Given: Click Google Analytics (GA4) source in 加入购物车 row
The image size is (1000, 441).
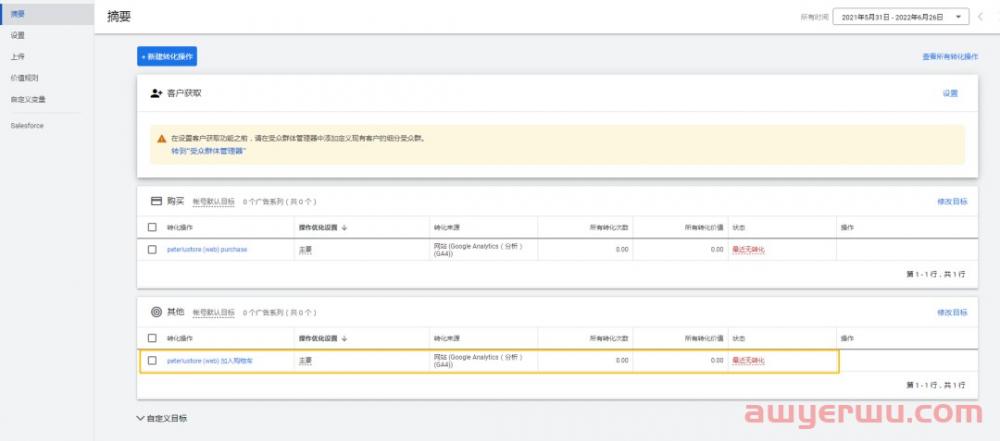Looking at the screenshot, I should click(x=478, y=361).
